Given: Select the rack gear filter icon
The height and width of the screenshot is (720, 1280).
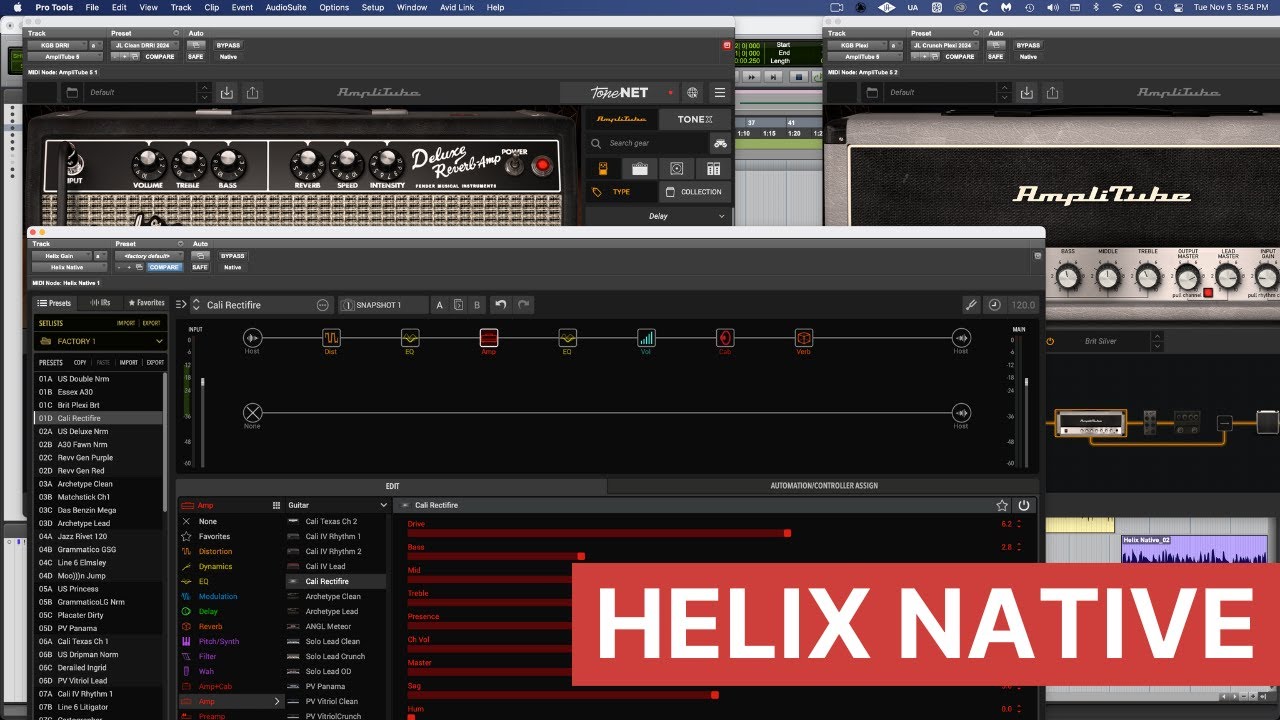Looking at the screenshot, I should click(x=714, y=168).
